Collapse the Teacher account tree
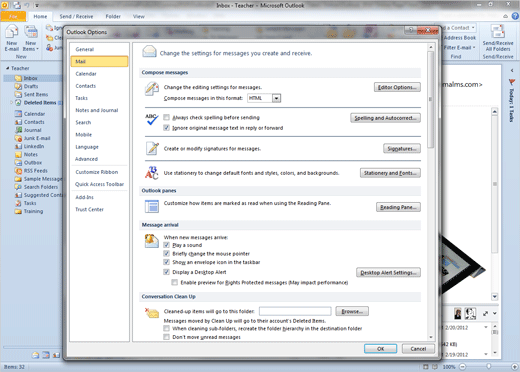 tap(8, 68)
